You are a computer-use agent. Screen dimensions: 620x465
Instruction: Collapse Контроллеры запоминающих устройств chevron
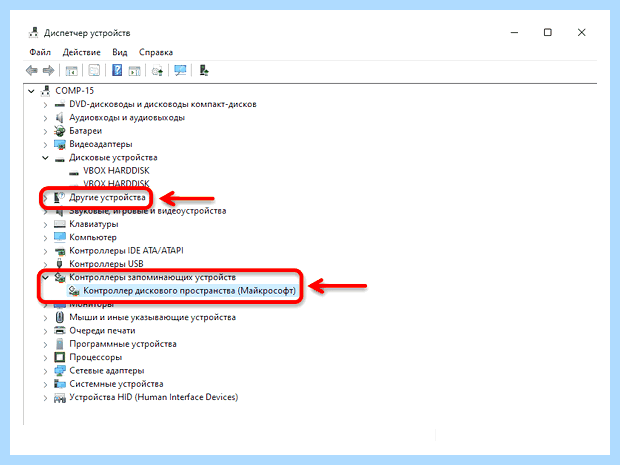[45, 278]
